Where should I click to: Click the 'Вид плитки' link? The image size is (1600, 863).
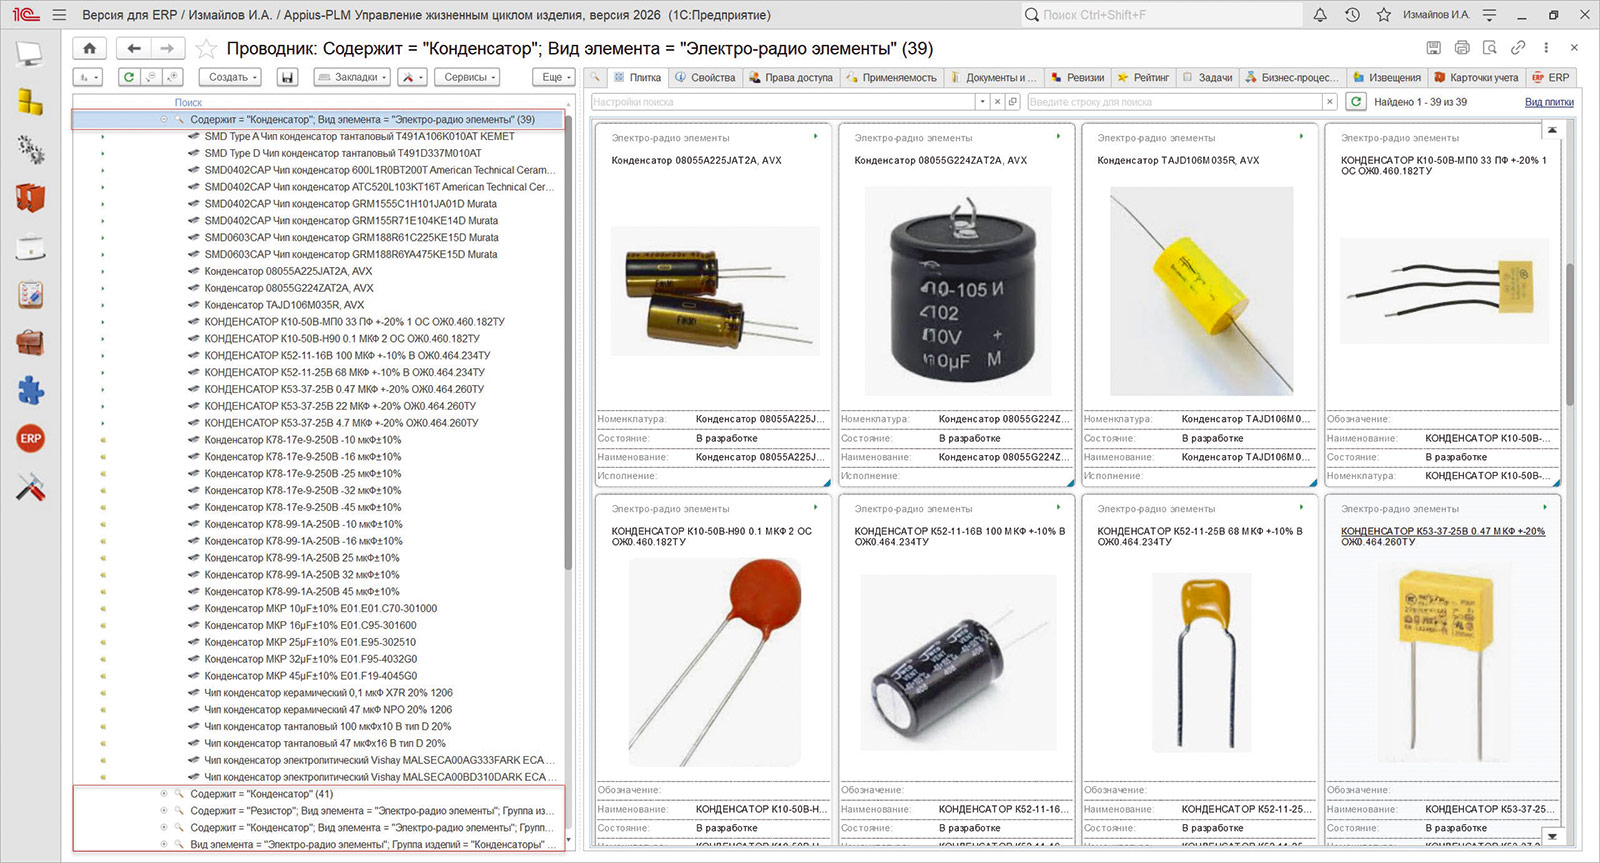tap(1549, 102)
